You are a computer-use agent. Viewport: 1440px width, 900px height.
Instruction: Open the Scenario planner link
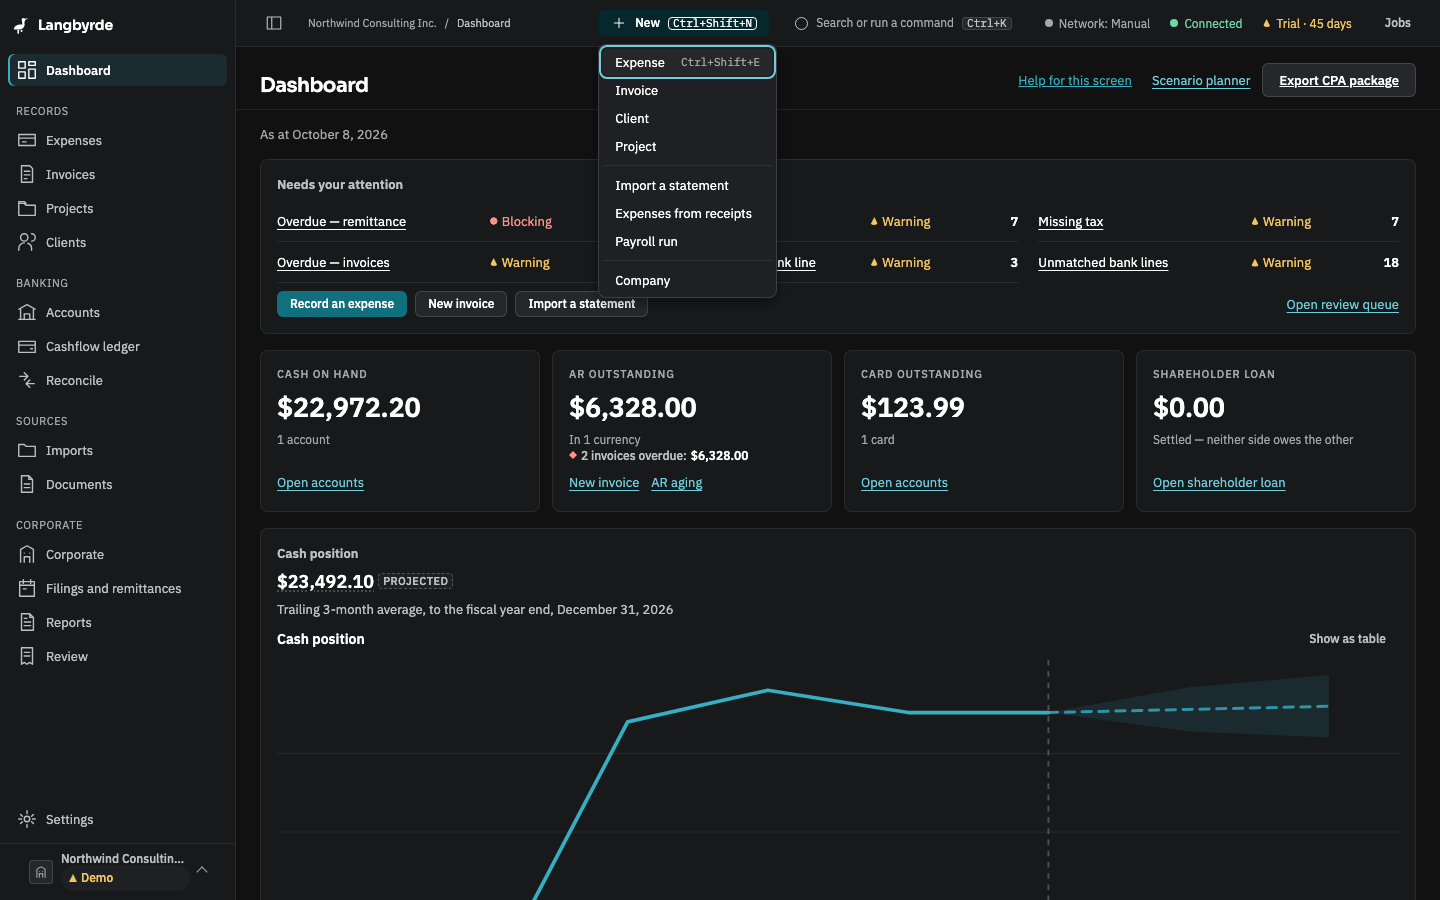pyautogui.click(x=1200, y=80)
